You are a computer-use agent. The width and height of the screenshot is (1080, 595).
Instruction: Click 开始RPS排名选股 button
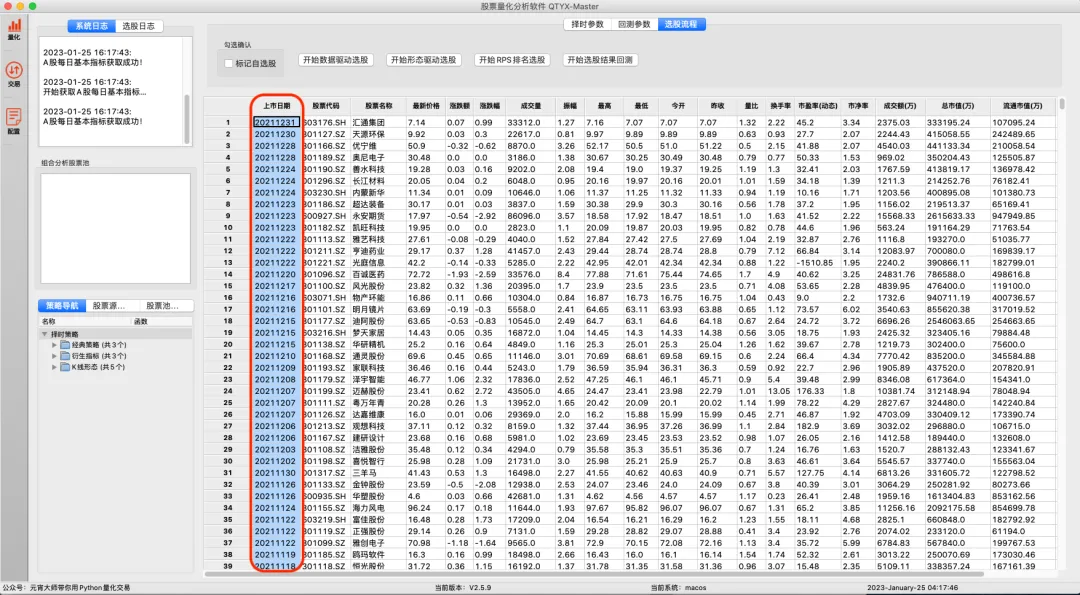[512, 60]
